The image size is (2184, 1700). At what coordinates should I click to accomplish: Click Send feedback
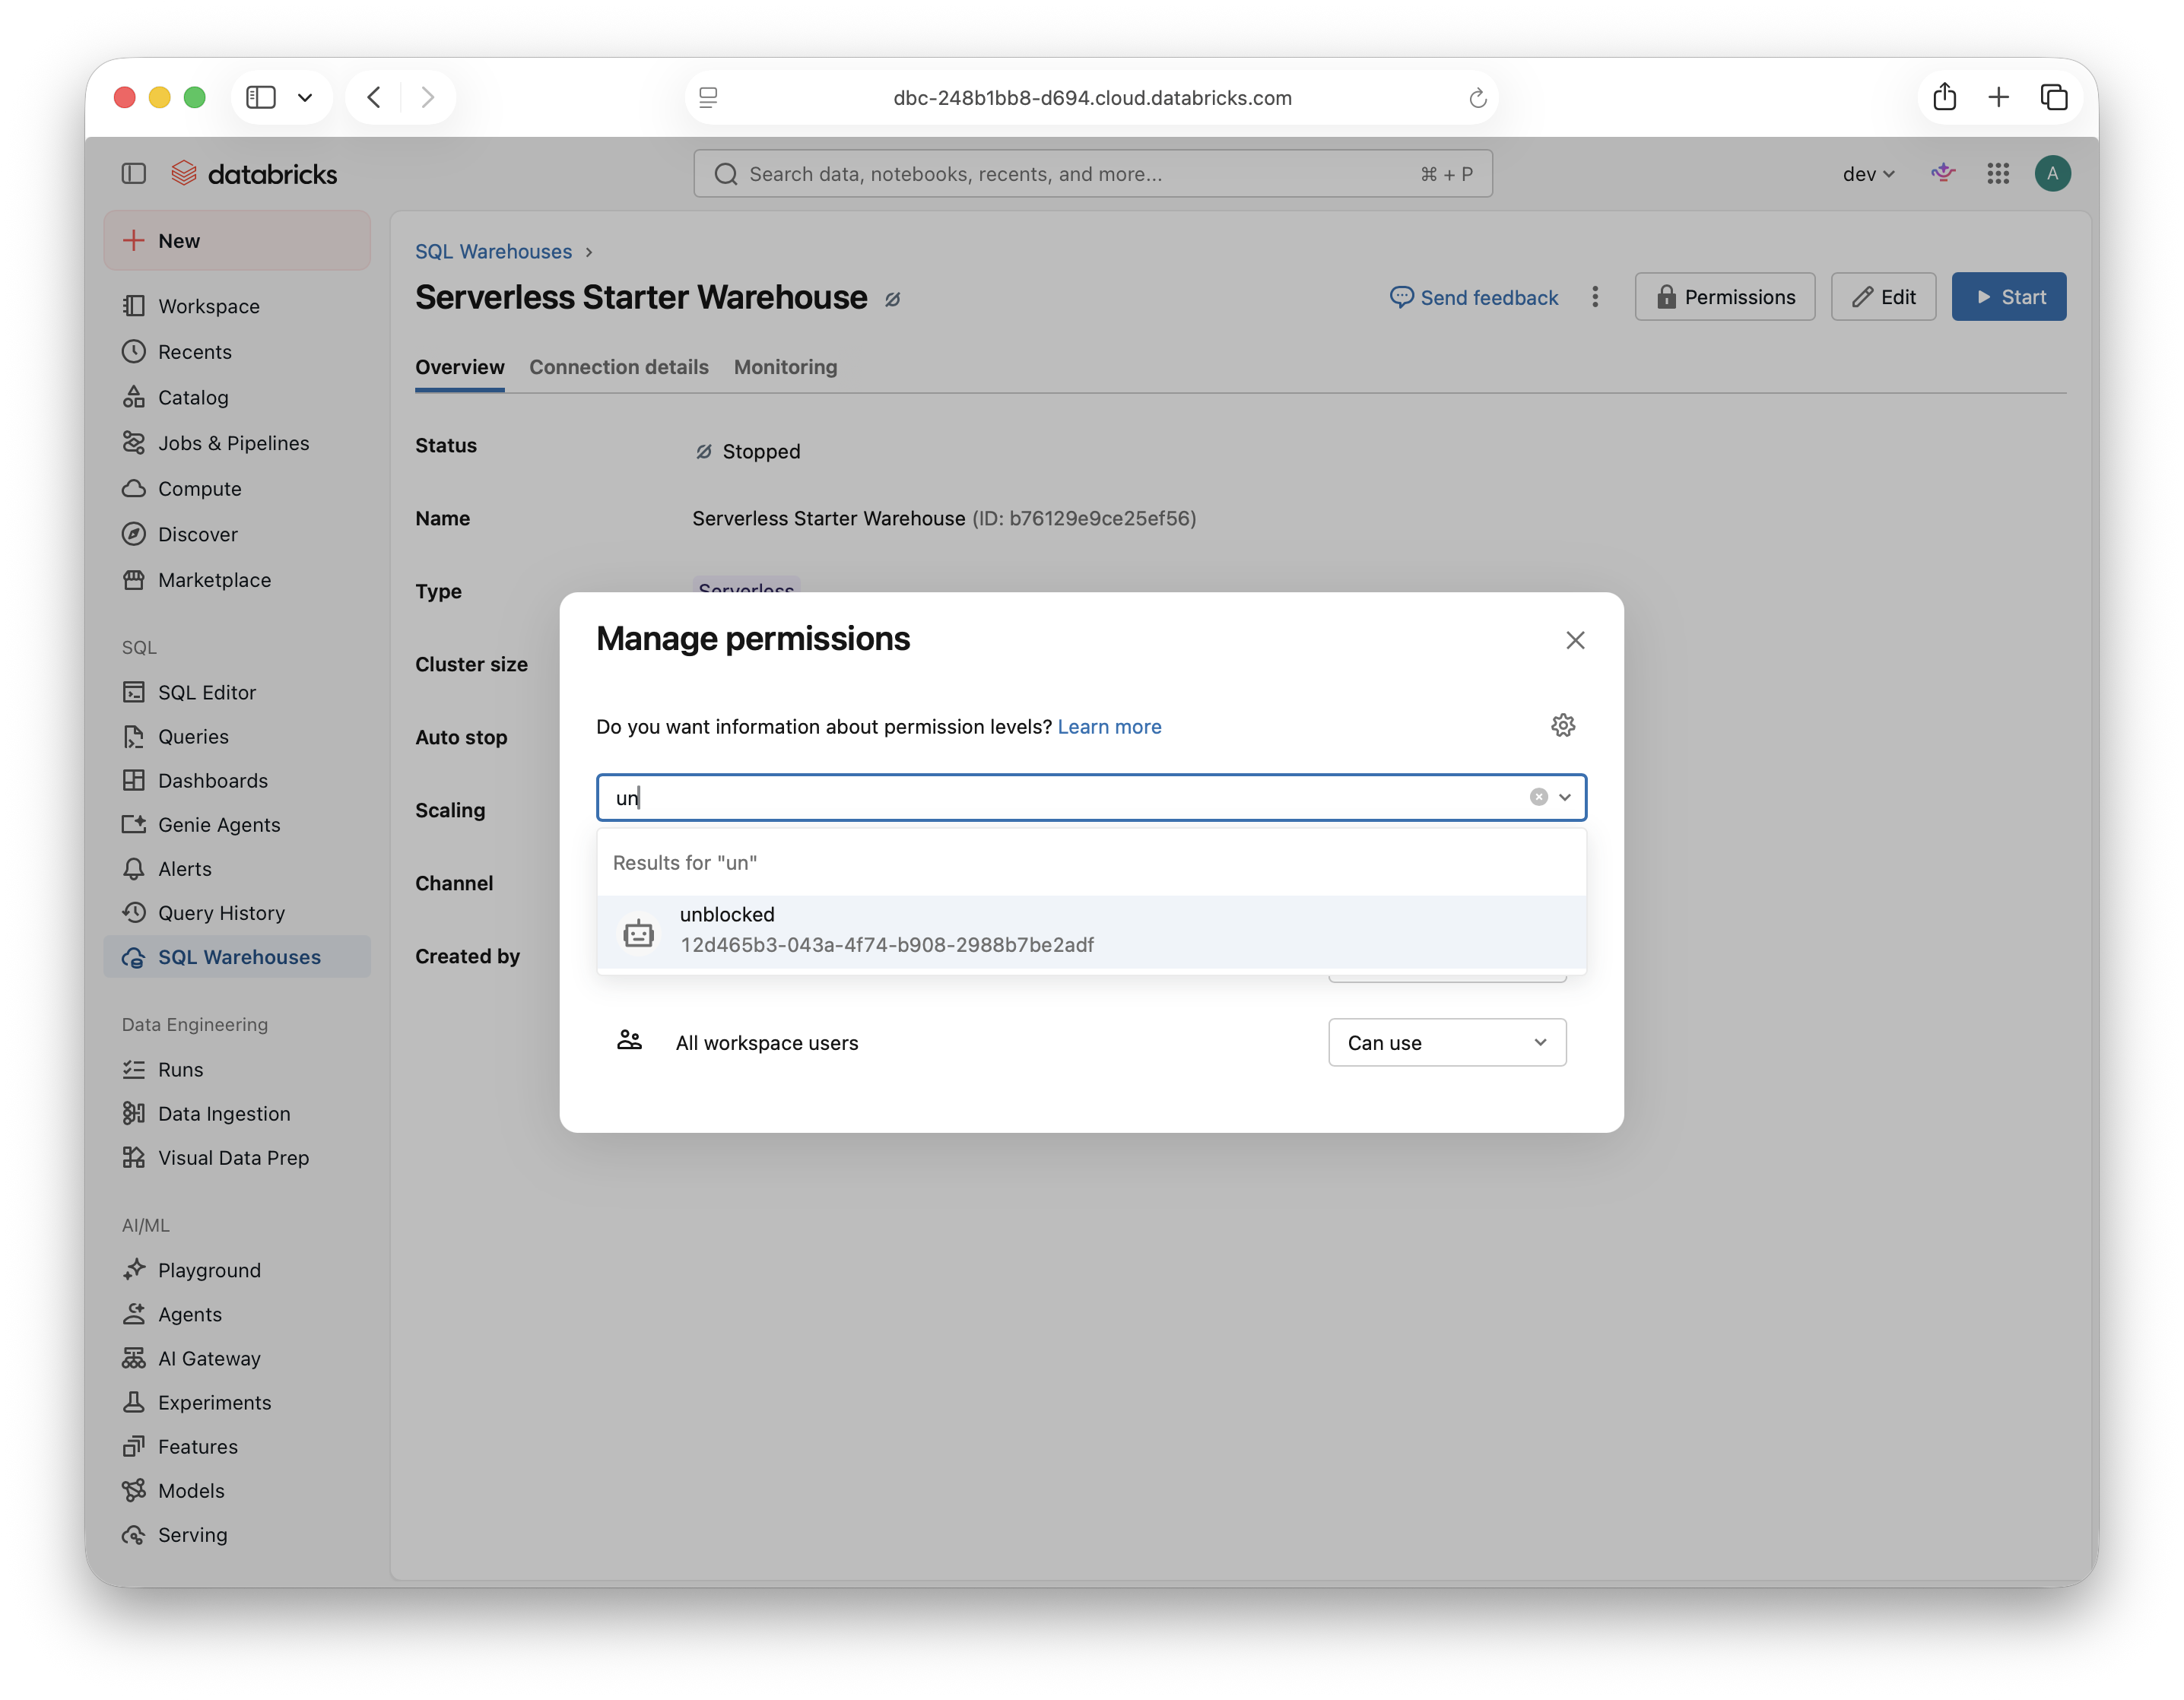1473,297
